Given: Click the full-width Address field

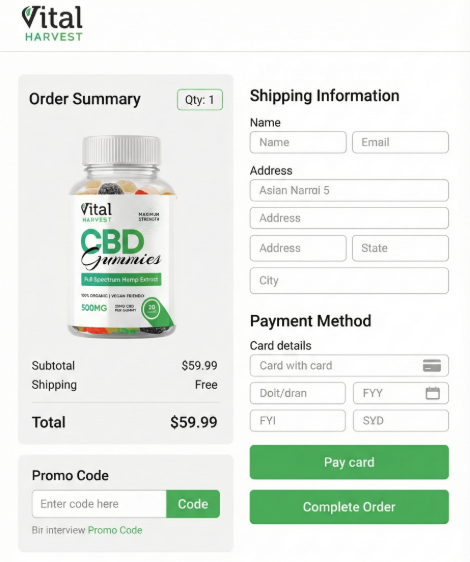Looking at the screenshot, I should click(349, 218).
